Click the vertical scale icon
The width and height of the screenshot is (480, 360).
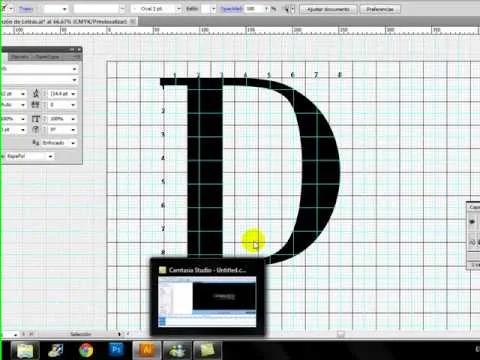point(36,119)
